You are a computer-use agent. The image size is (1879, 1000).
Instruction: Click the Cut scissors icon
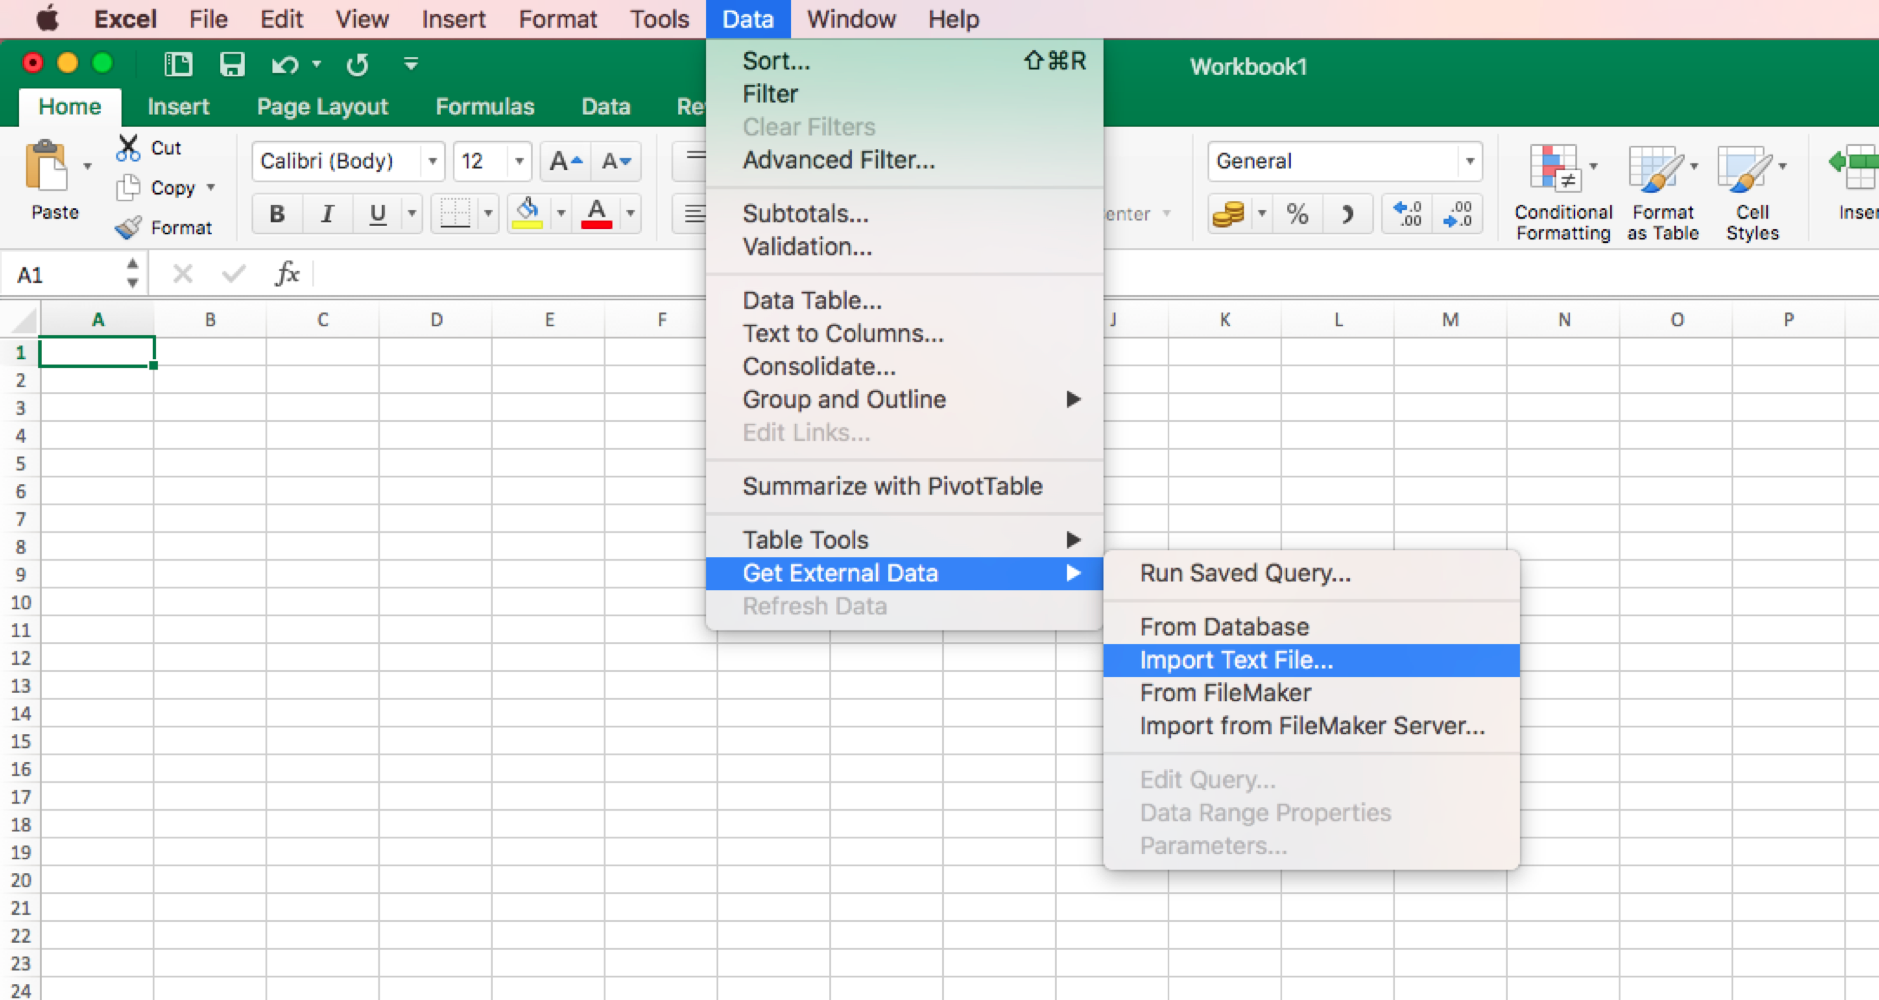(x=128, y=148)
